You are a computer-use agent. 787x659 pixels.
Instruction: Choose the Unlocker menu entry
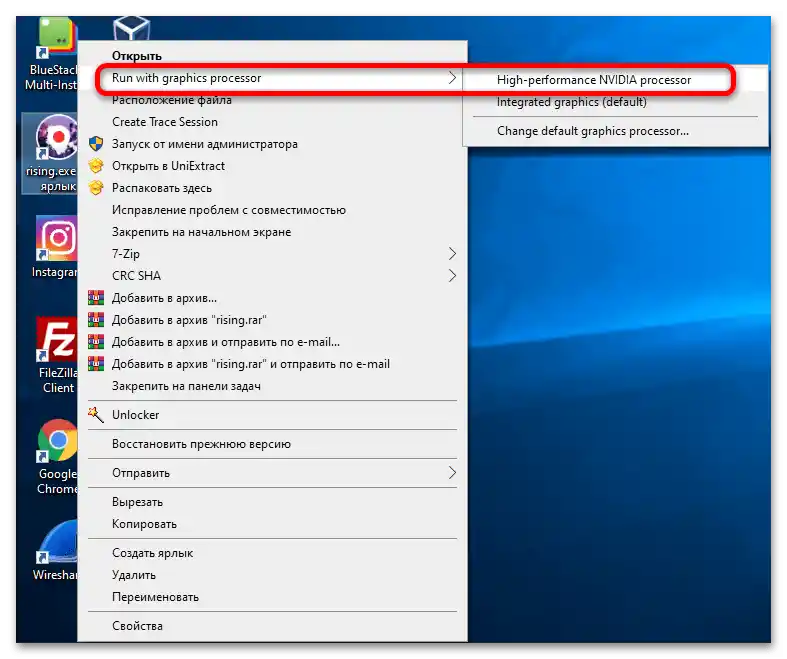(273, 415)
